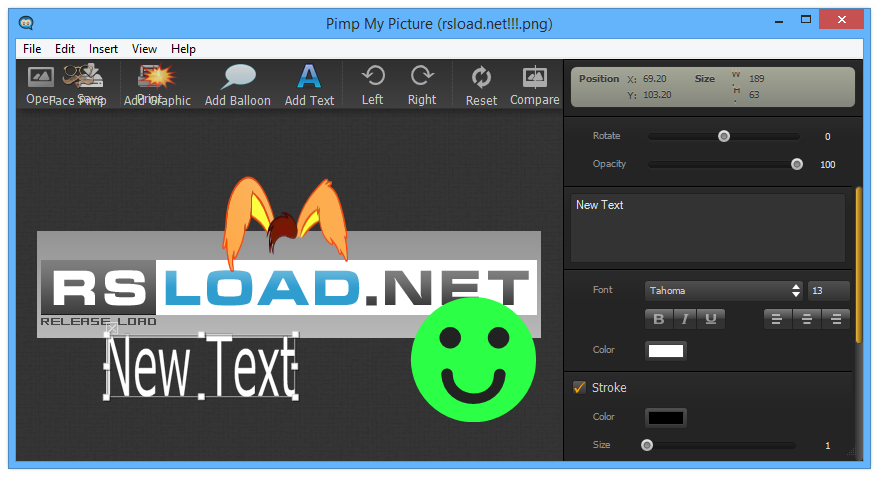The height and width of the screenshot is (488, 890).
Task: Rotate the picture Left
Action: click(373, 86)
